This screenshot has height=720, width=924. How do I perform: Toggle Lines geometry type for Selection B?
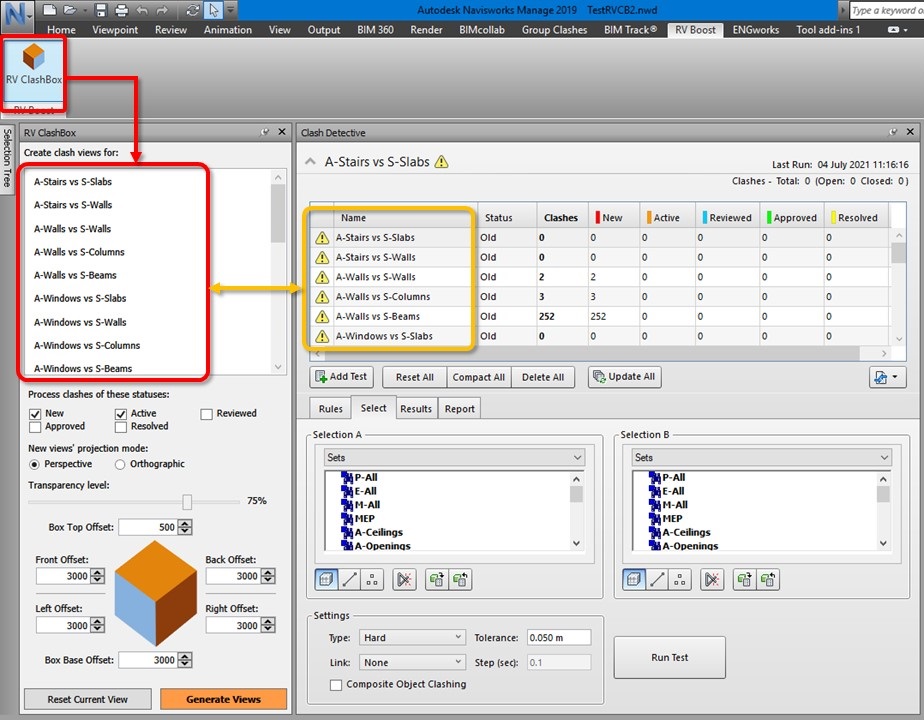click(657, 580)
